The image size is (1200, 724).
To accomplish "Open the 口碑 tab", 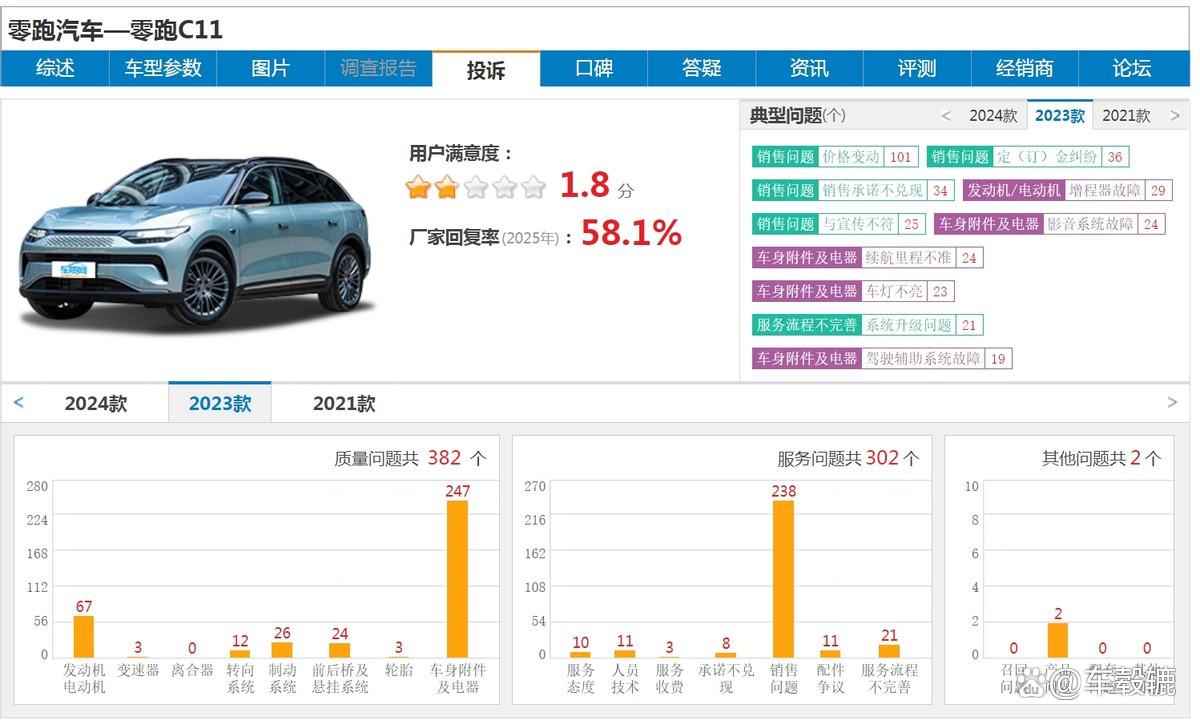I will pyautogui.click(x=594, y=69).
